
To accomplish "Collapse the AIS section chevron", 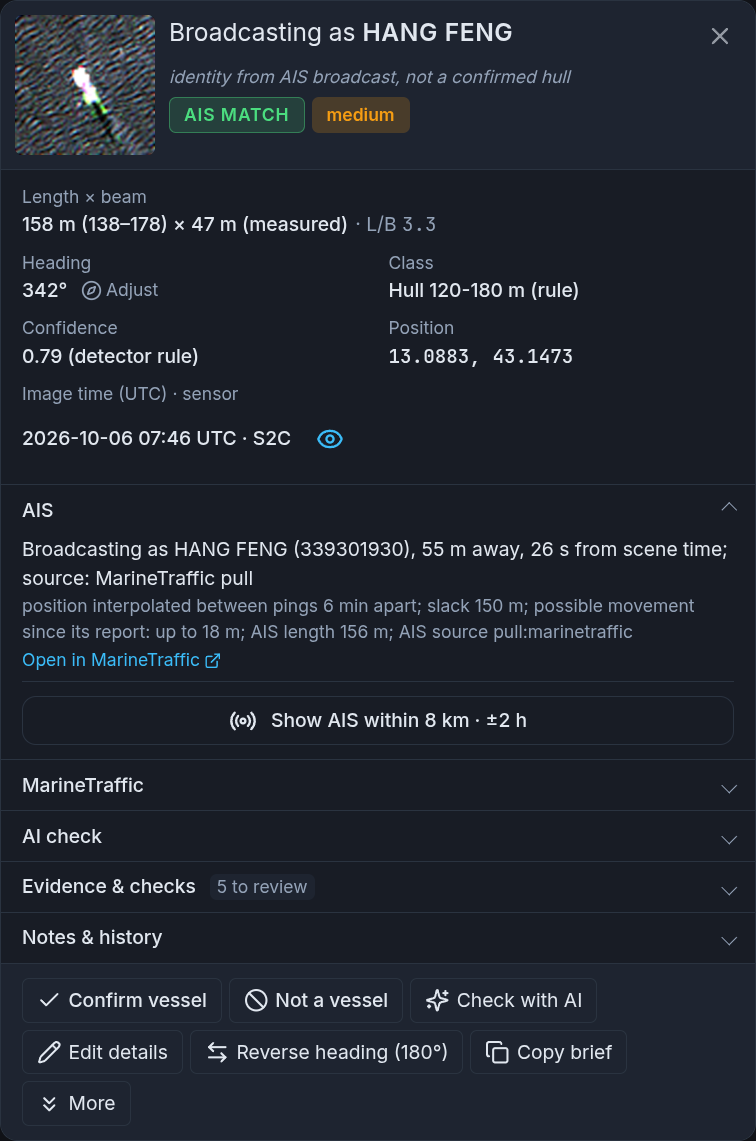I will (728, 507).
